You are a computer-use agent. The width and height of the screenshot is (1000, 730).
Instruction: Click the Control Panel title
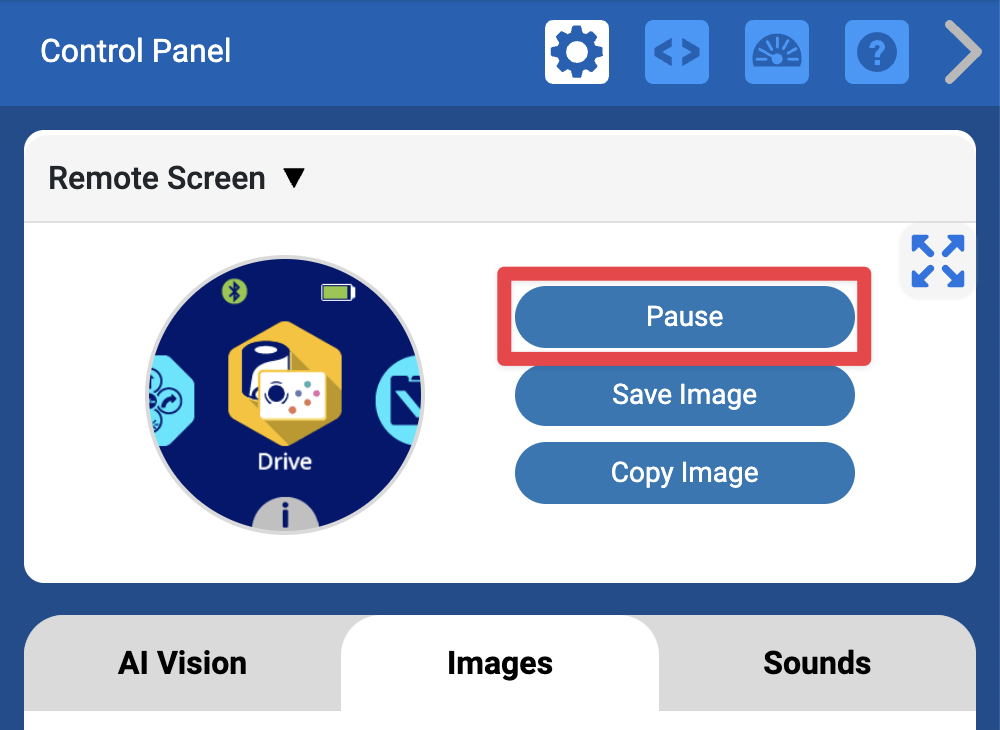135,52
